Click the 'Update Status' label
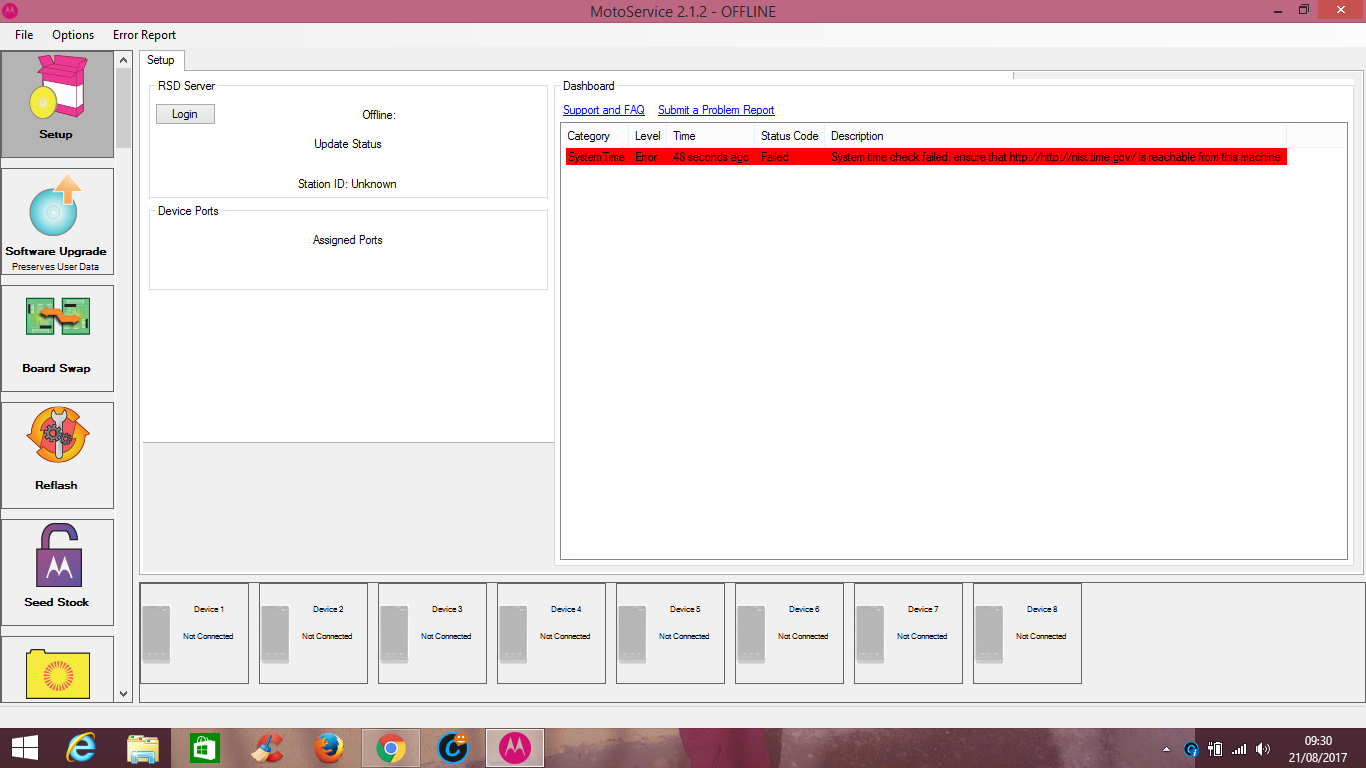This screenshot has width=1366, height=768. (348, 144)
